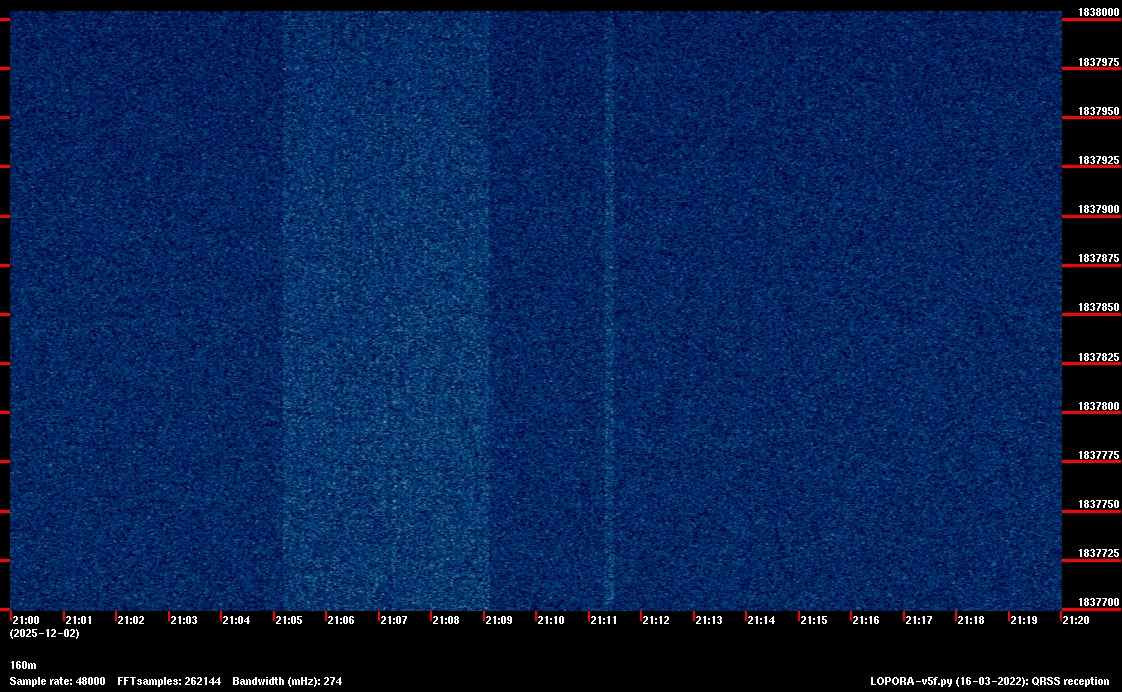Click the 1837925 frequency label

1098,160
